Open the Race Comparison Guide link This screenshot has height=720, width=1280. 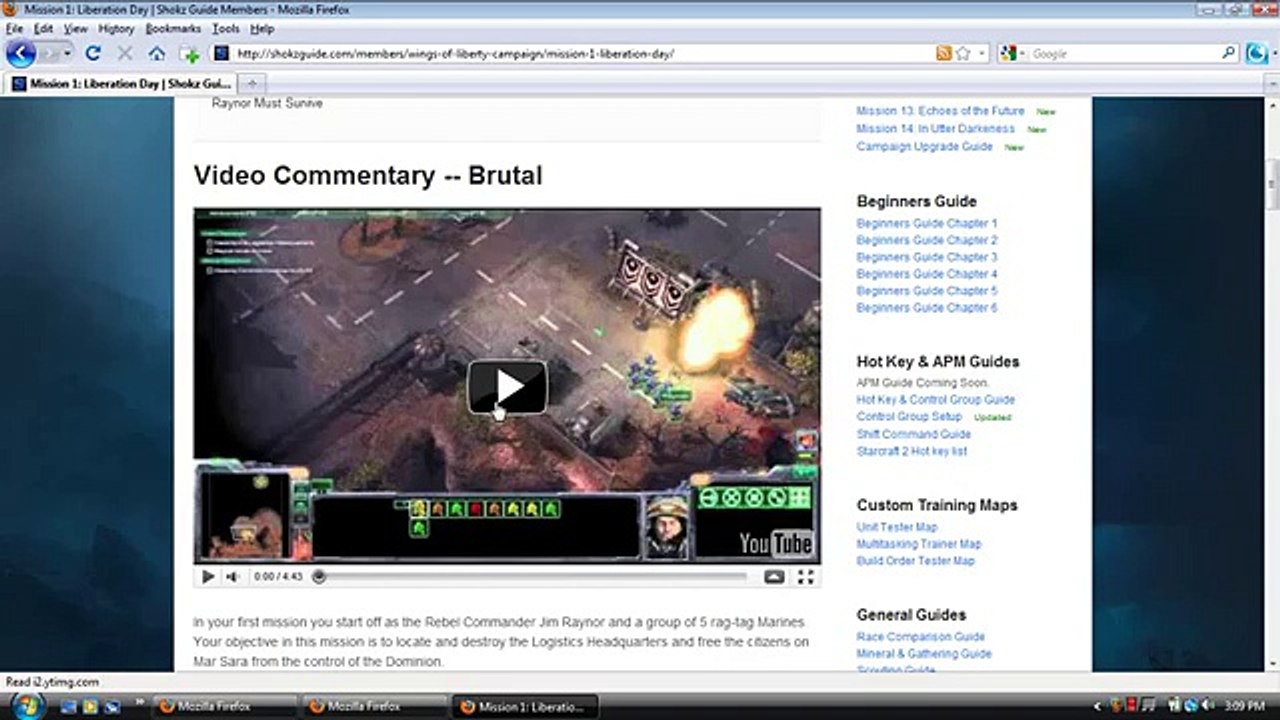coord(921,637)
